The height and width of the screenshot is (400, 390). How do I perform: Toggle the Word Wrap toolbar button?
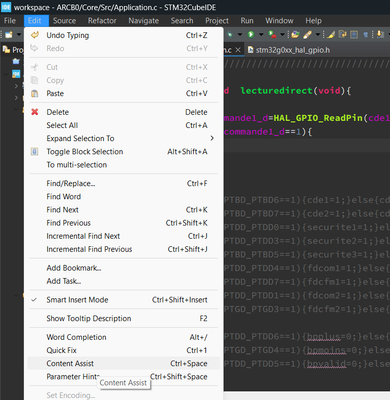pyautogui.click(x=342, y=34)
